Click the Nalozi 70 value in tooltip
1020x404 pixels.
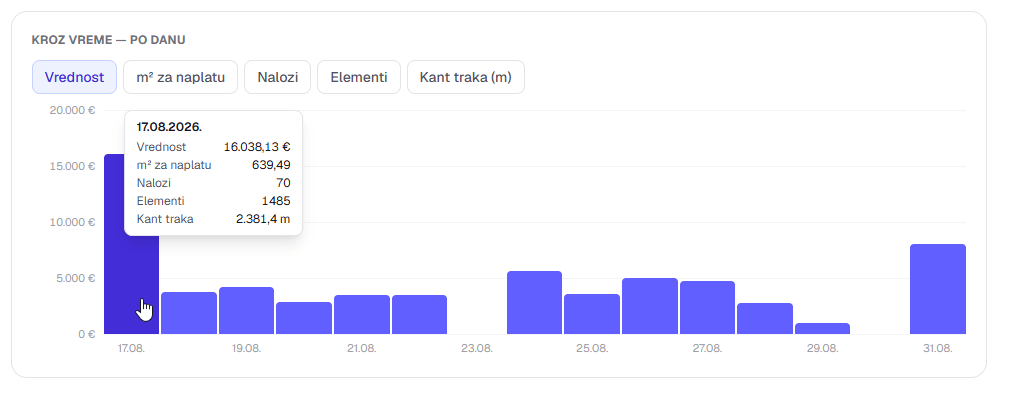click(x=284, y=183)
